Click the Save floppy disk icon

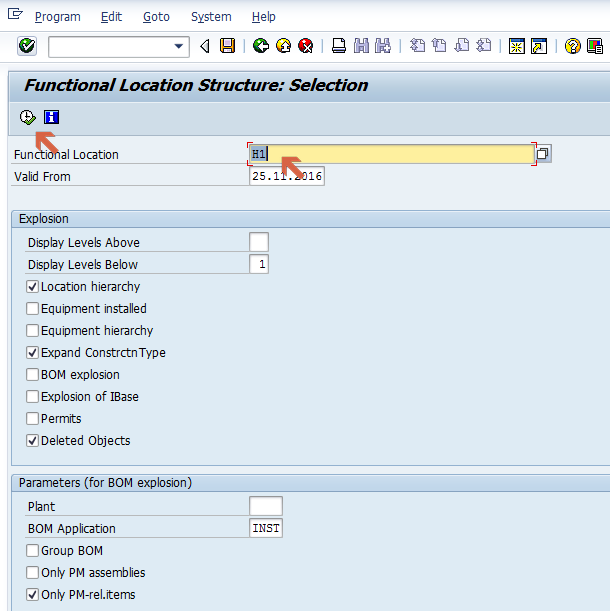(228, 46)
